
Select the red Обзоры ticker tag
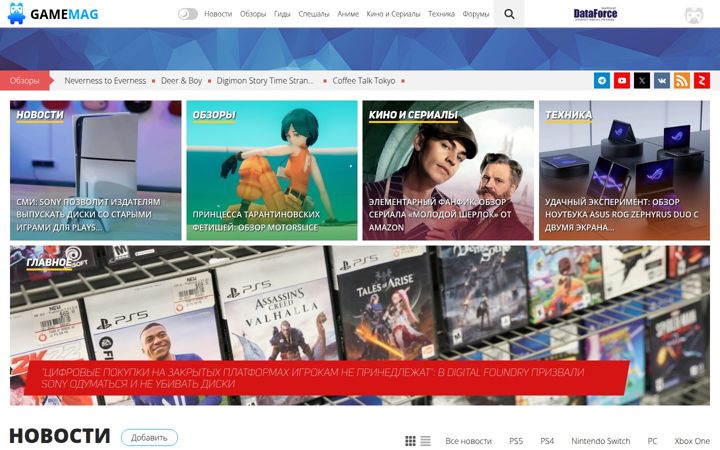point(26,80)
